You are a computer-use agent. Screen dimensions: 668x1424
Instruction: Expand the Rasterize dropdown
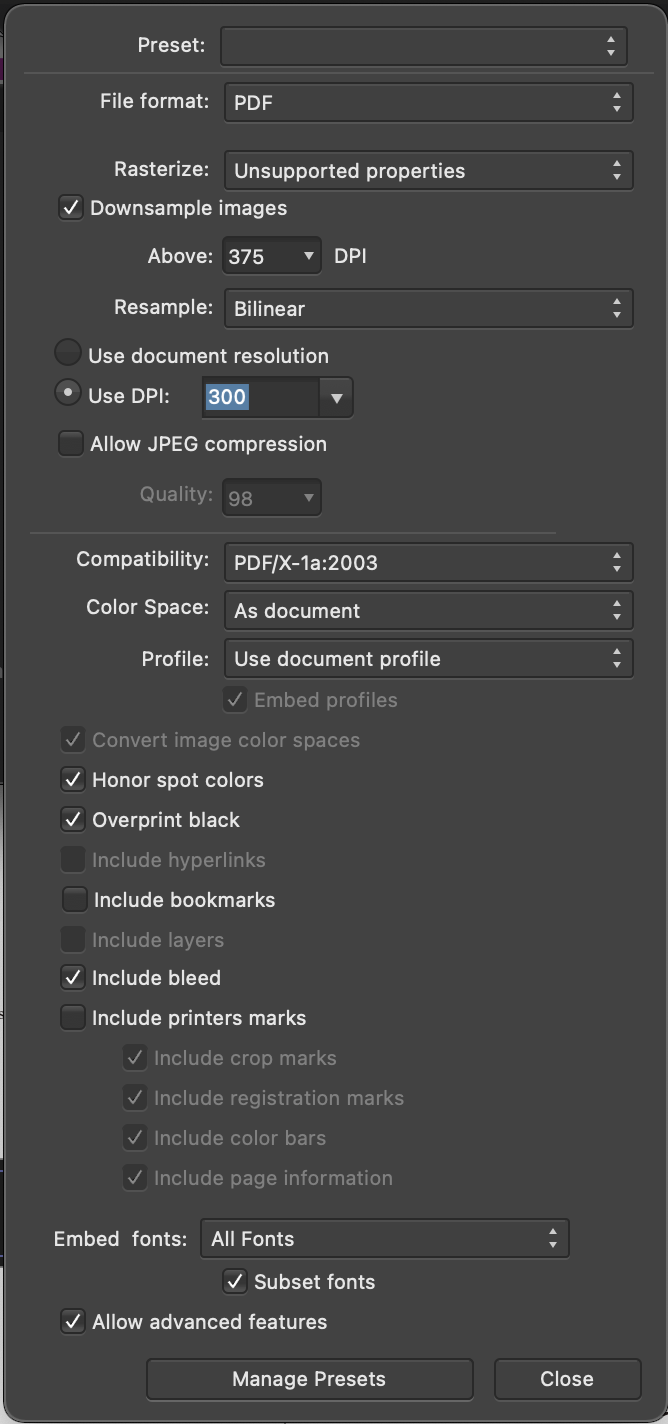point(428,170)
